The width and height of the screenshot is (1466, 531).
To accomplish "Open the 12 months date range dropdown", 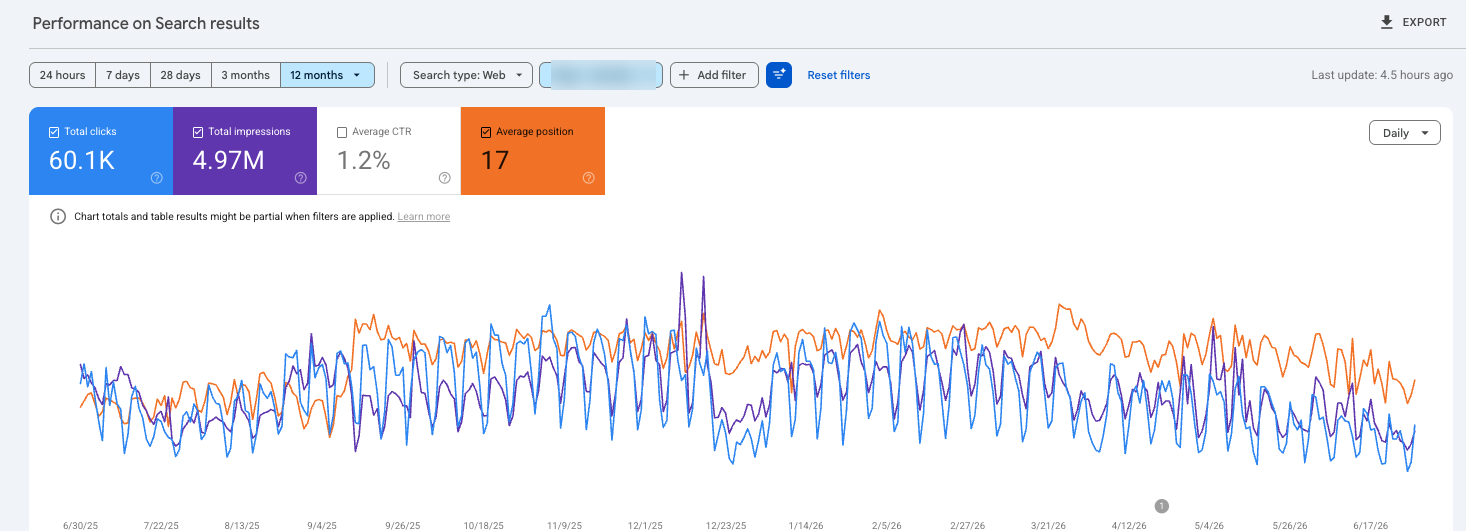I will 328,75.
